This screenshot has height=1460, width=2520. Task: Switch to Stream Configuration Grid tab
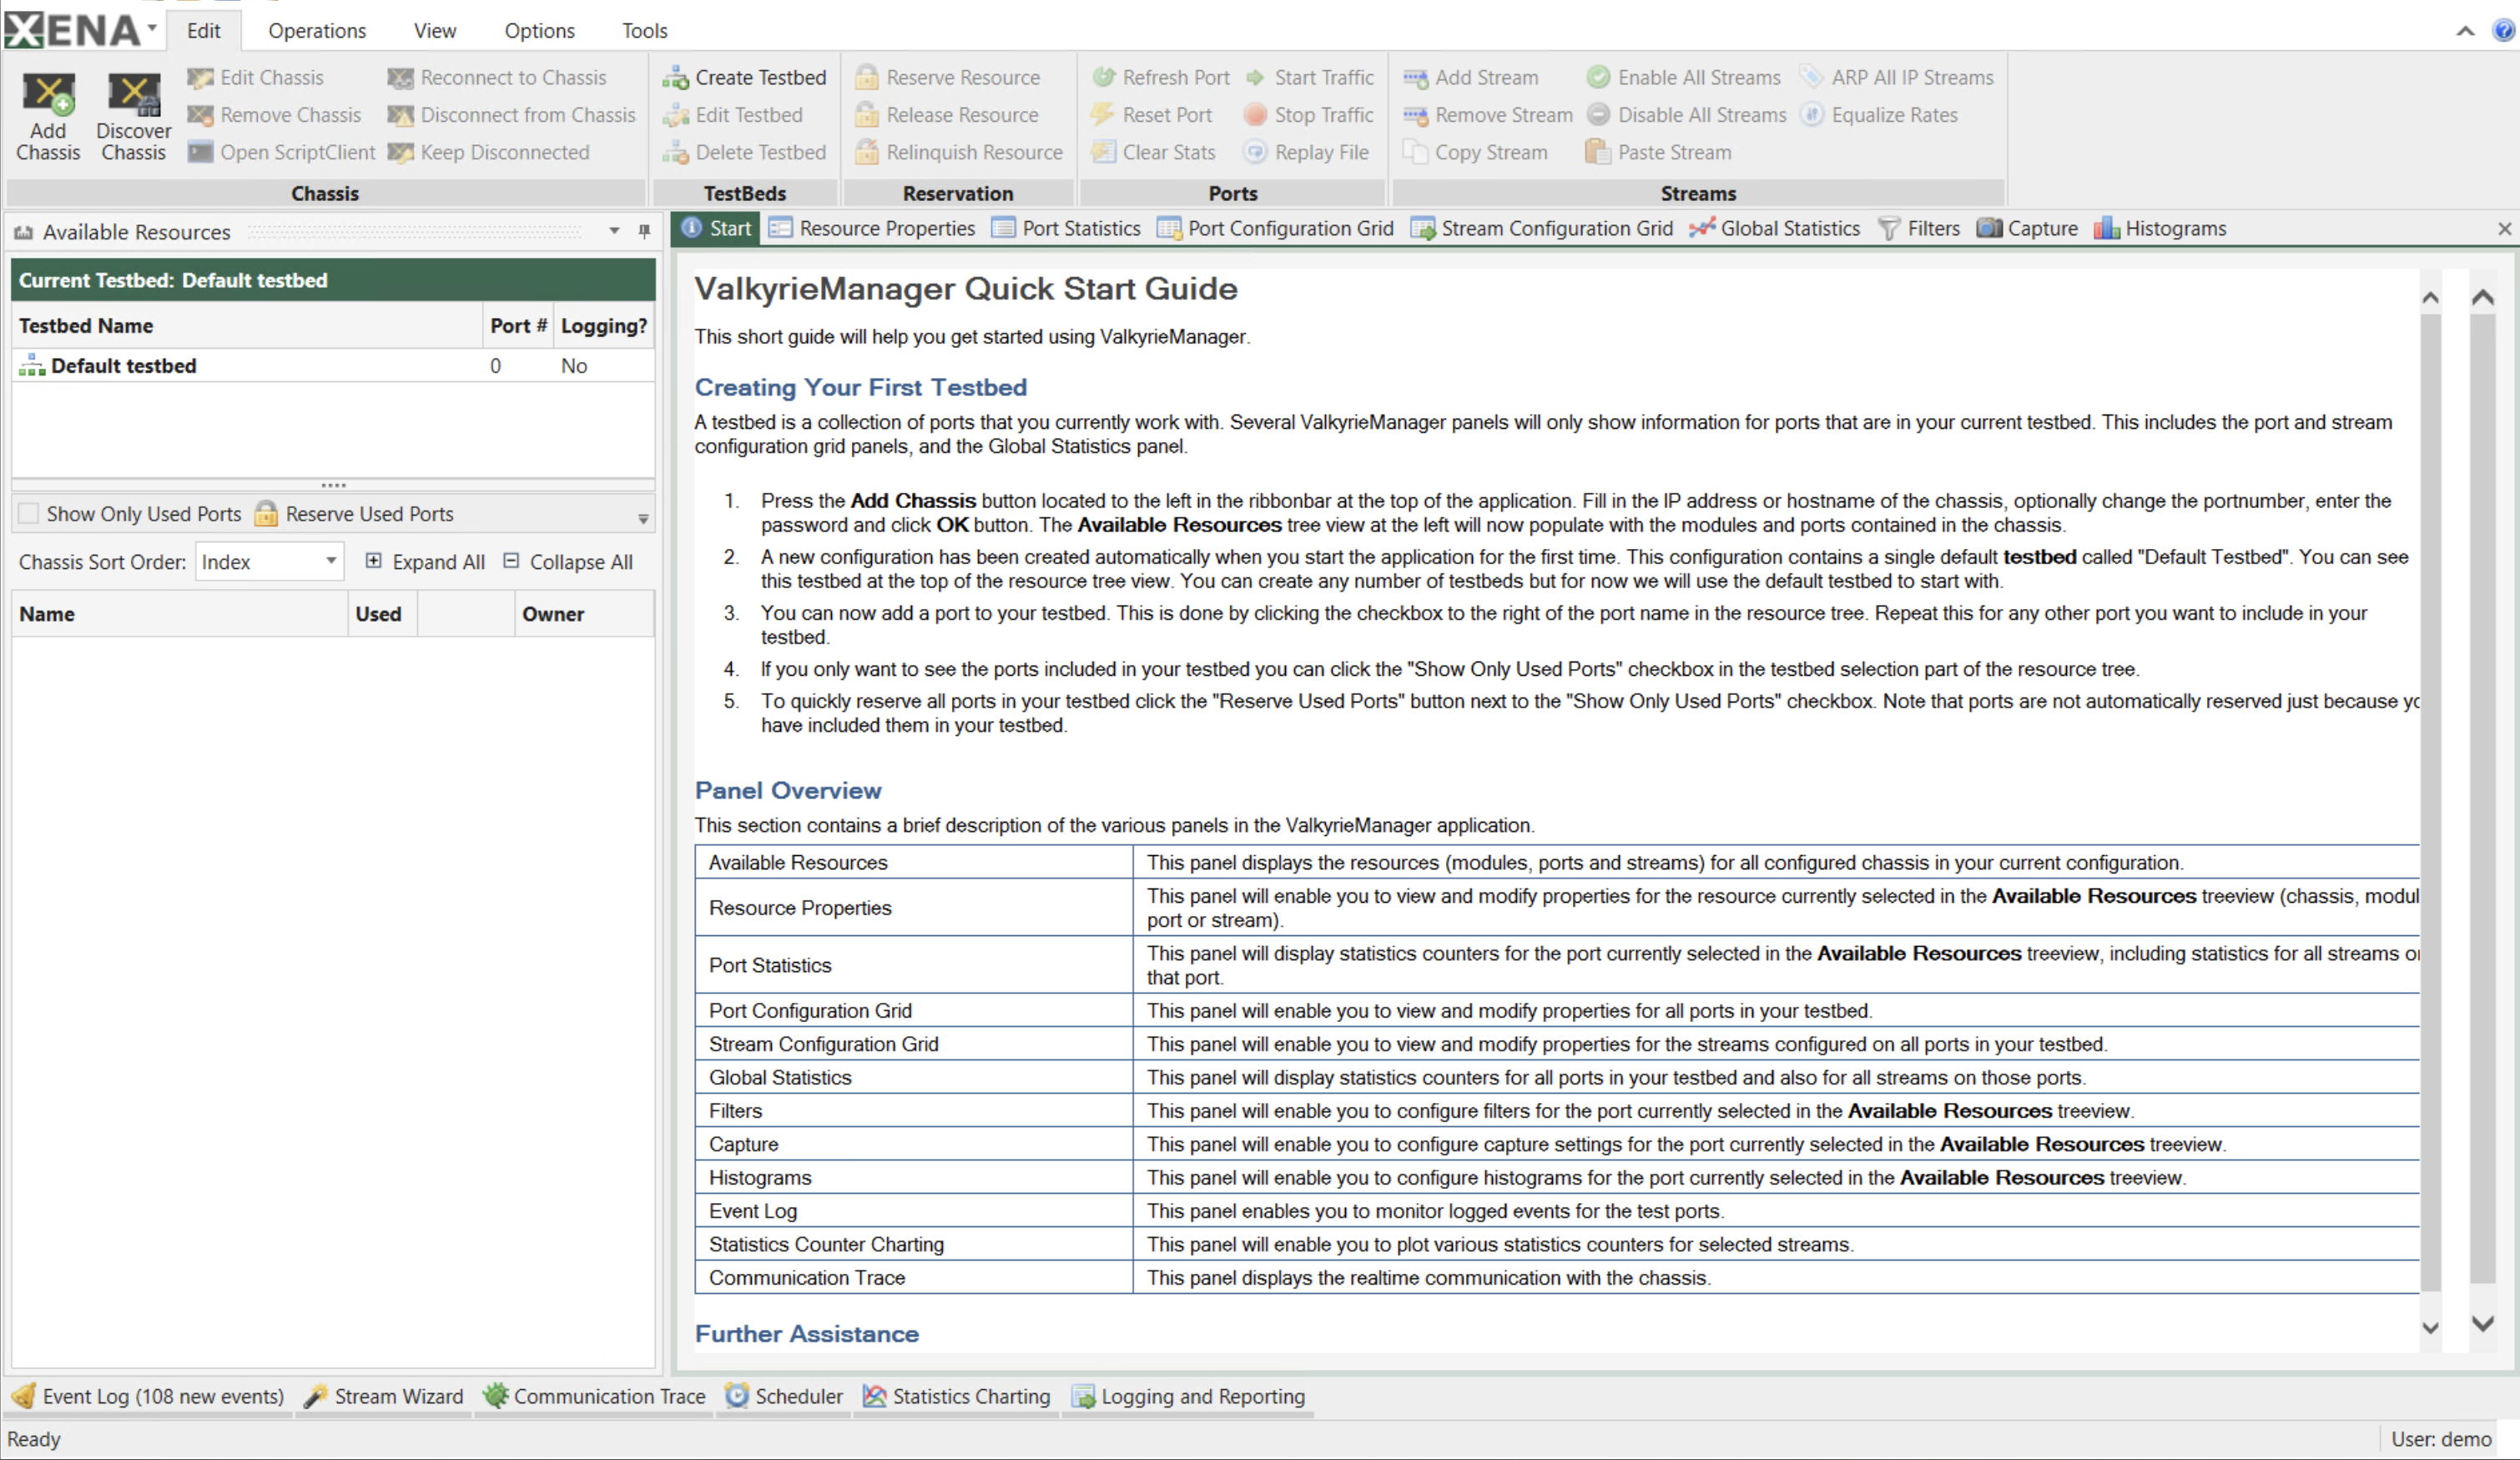(x=1542, y=228)
